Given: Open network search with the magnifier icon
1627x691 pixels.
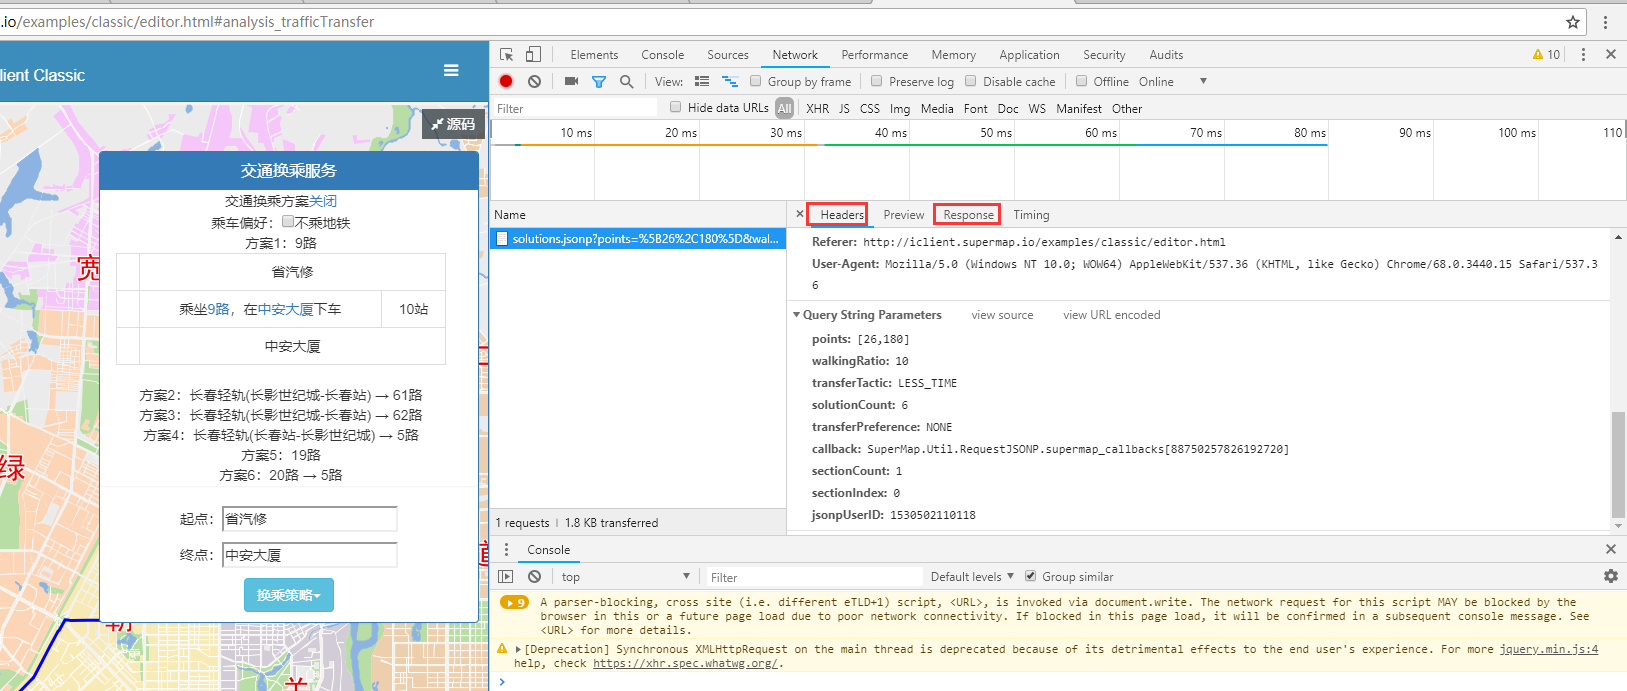Looking at the screenshot, I should (626, 82).
